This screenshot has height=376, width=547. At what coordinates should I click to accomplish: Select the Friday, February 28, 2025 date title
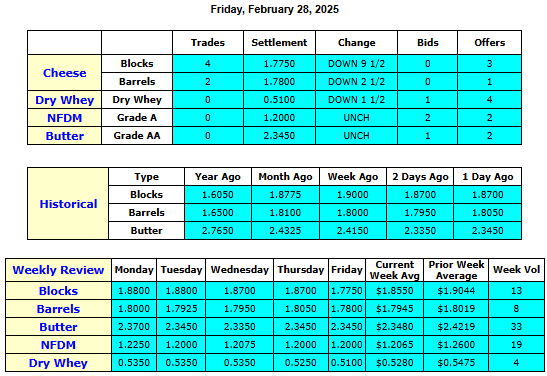(275, 9)
